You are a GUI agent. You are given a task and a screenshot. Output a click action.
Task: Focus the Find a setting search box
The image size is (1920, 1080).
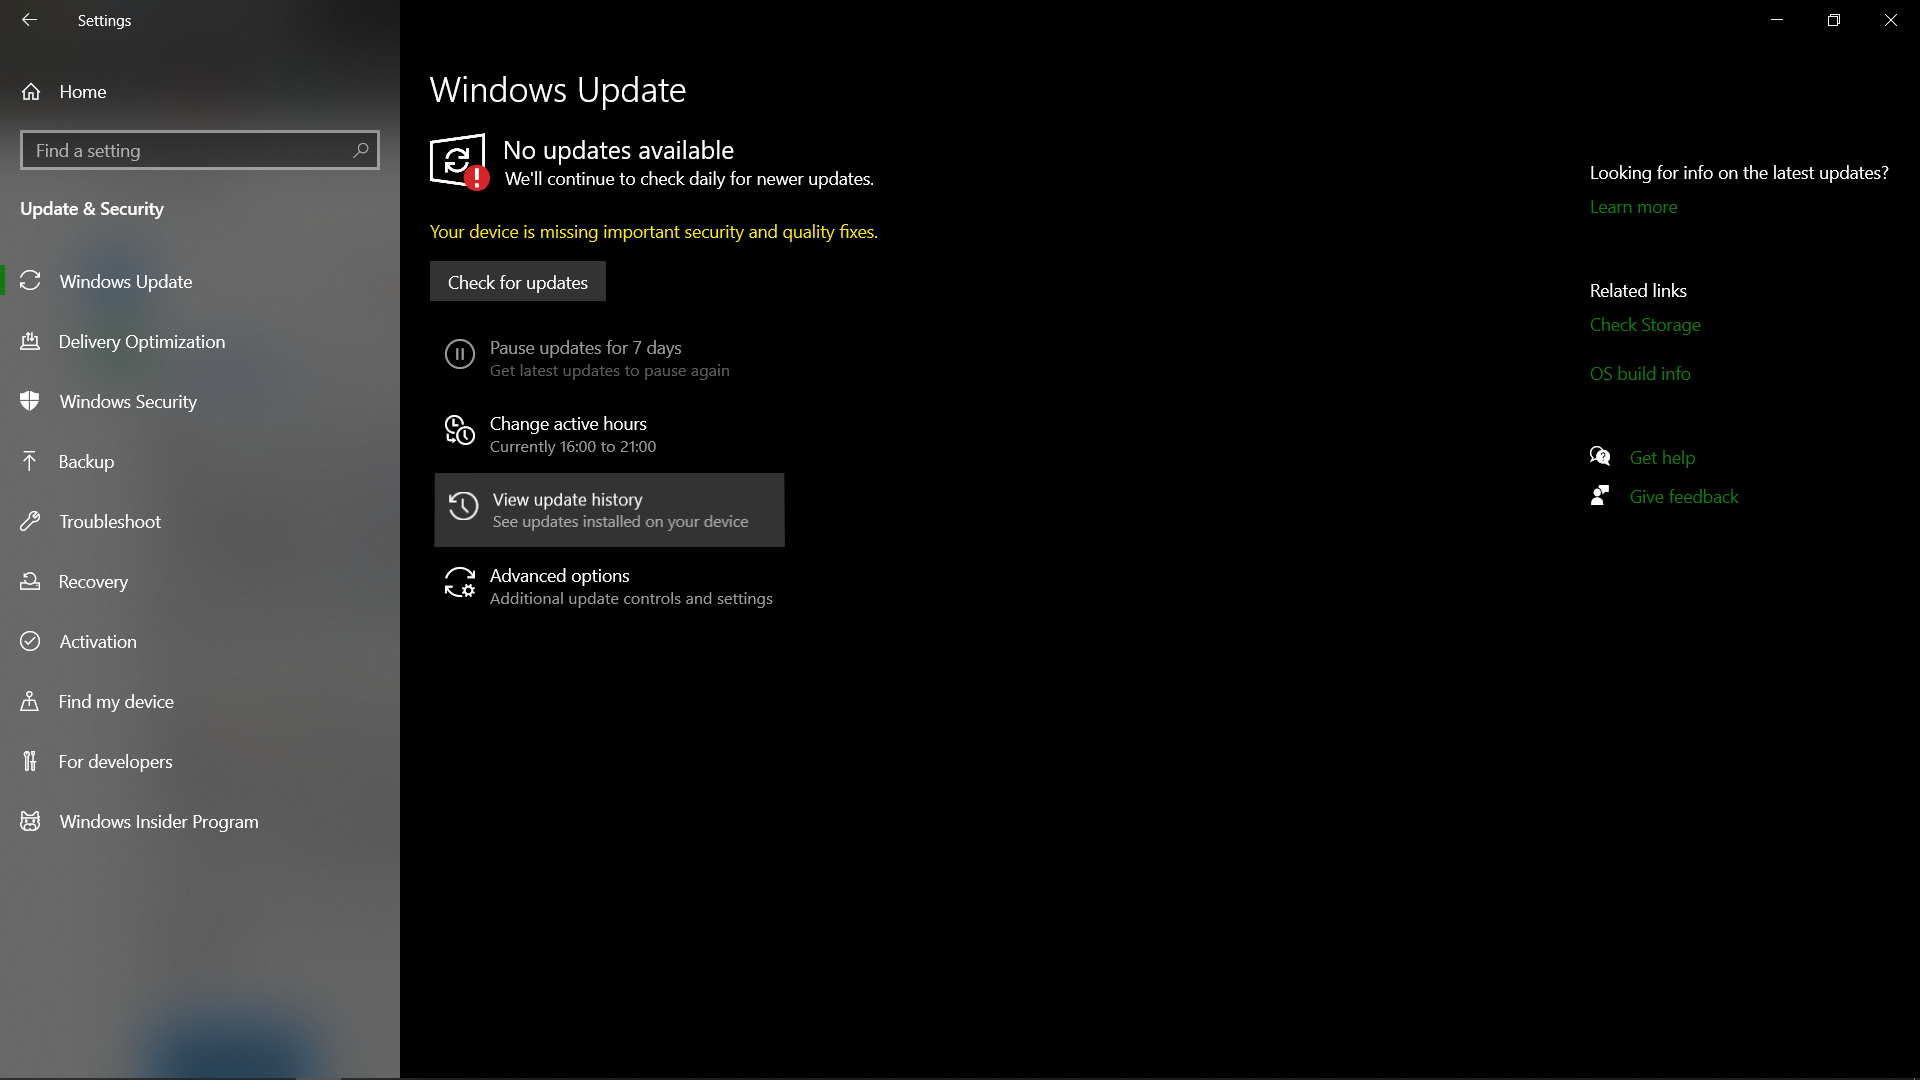pyautogui.click(x=200, y=150)
